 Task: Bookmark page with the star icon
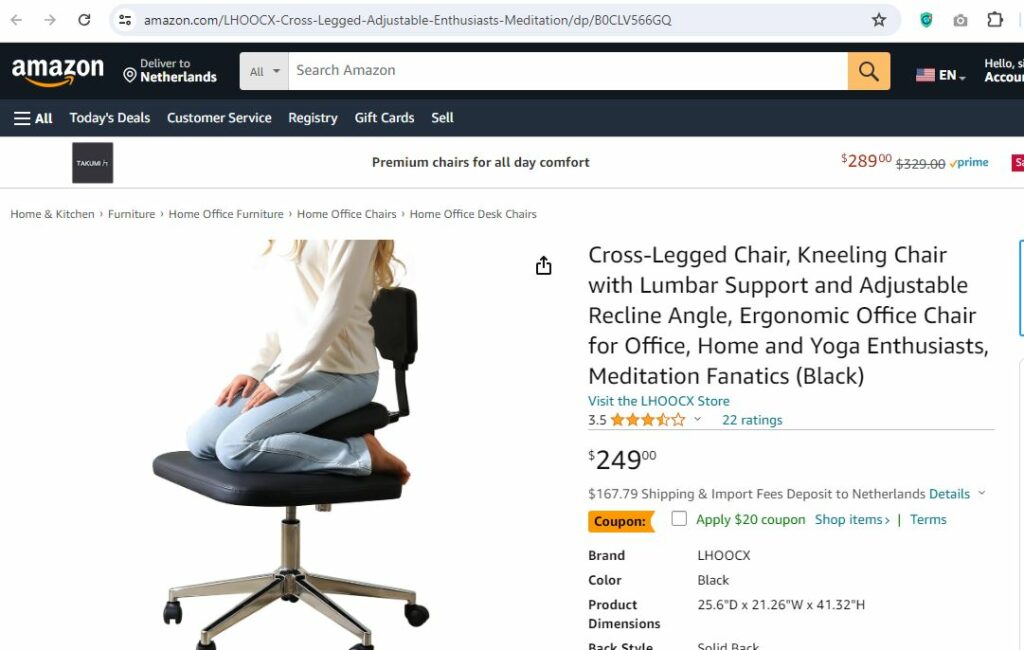[x=879, y=20]
